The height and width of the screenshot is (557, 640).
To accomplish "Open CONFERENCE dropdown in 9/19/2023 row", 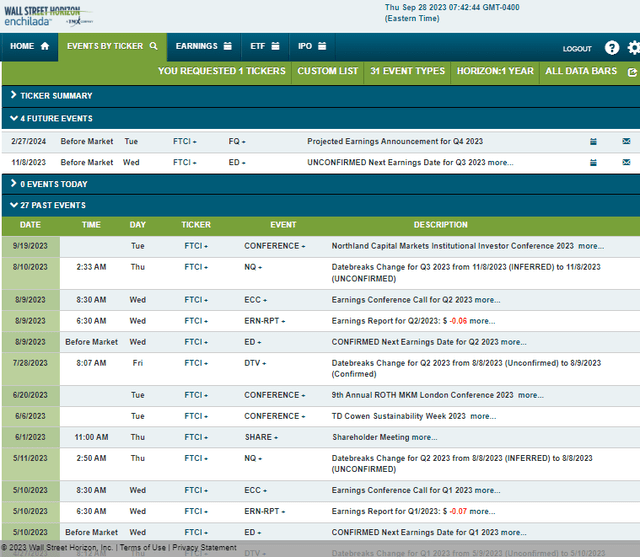I will point(274,246).
